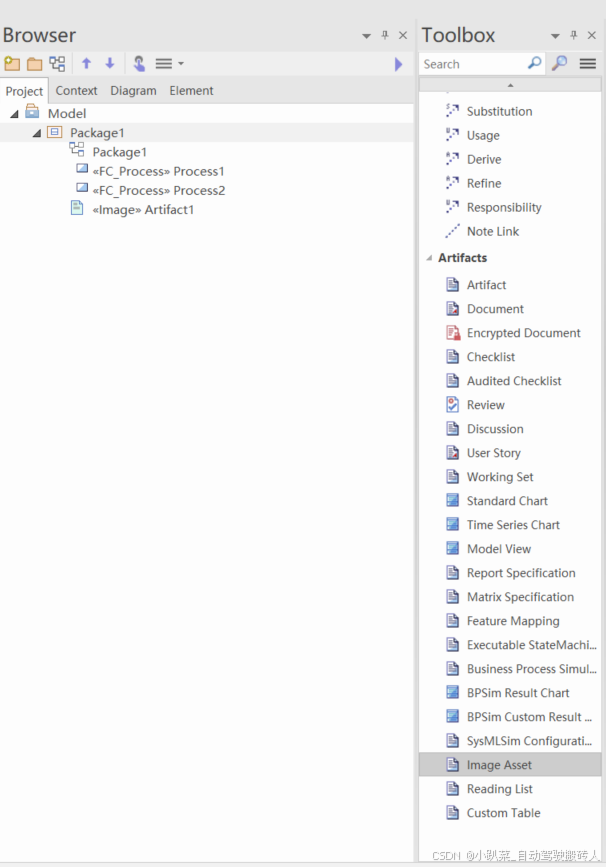Select Package1 package in tree
The height and width of the screenshot is (867, 606).
click(97, 133)
